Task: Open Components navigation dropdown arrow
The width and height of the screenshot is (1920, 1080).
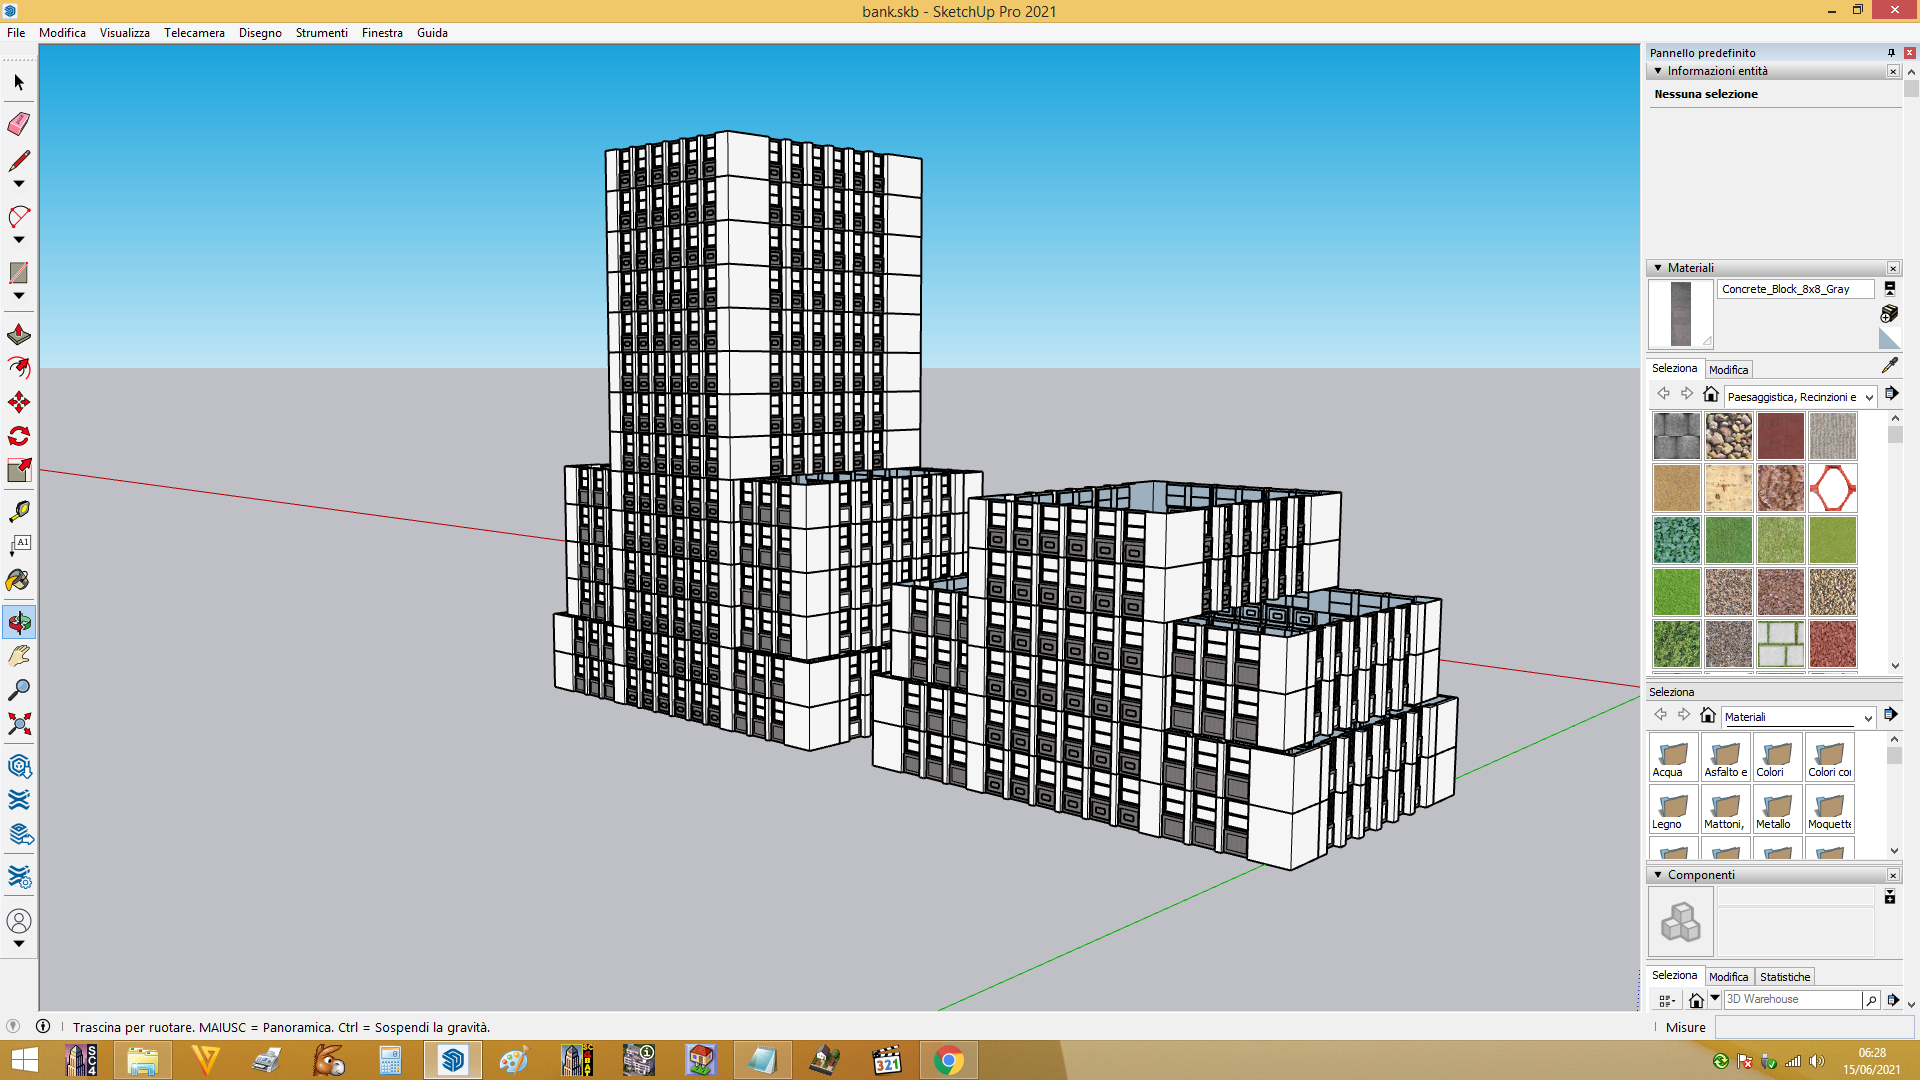Action: [x=1715, y=998]
